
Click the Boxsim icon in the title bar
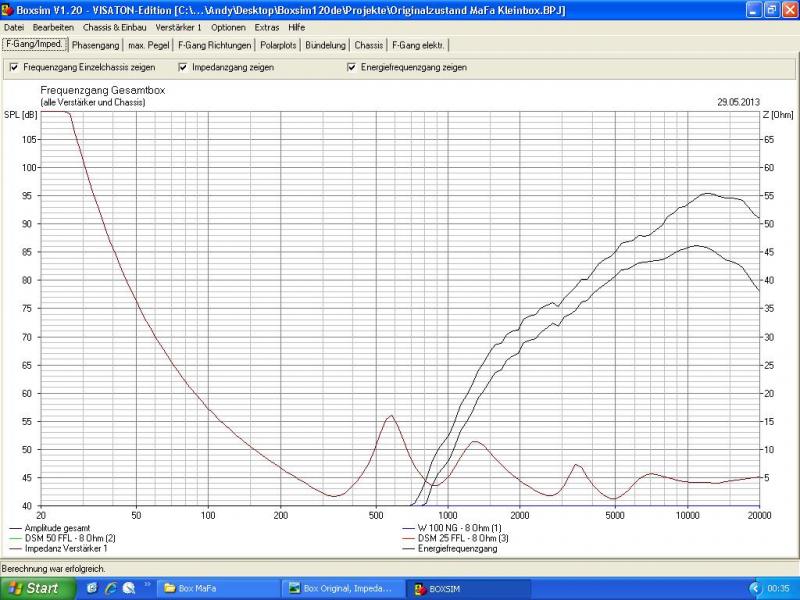7,10
